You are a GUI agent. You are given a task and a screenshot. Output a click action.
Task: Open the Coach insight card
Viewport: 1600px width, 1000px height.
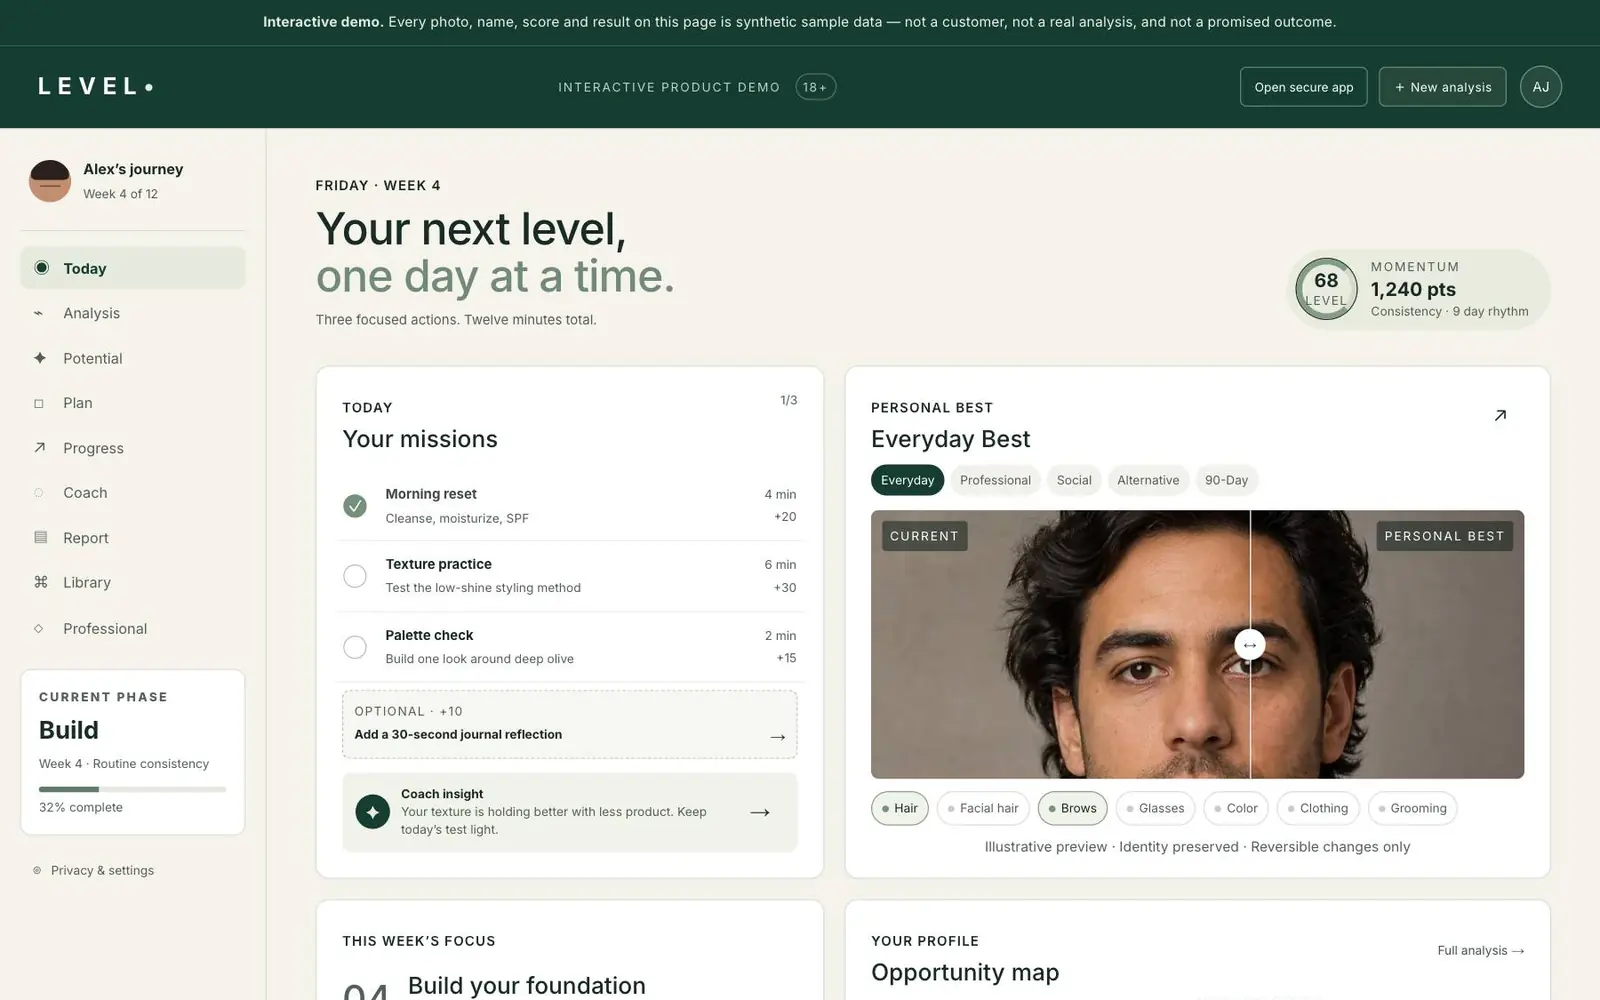[570, 812]
